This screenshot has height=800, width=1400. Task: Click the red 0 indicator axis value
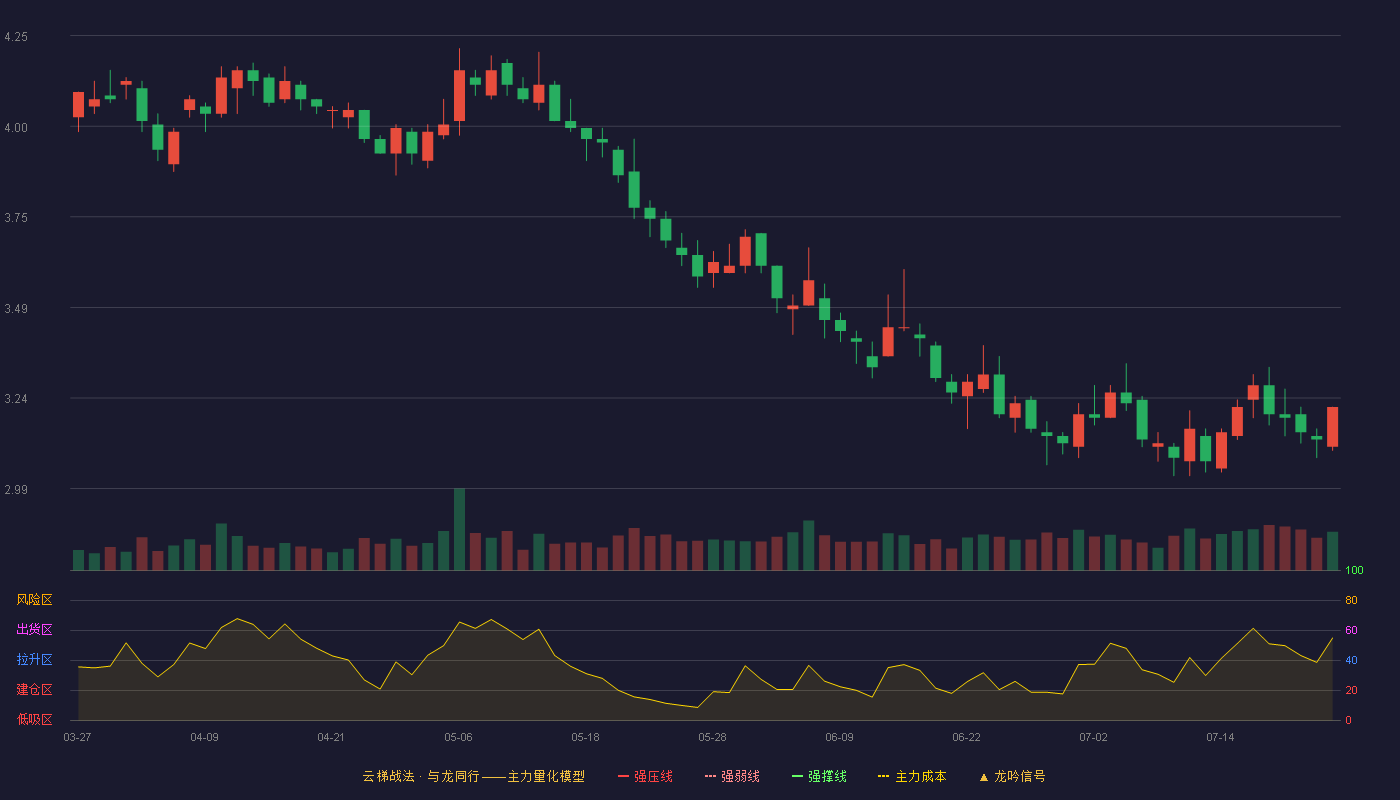tap(1348, 720)
